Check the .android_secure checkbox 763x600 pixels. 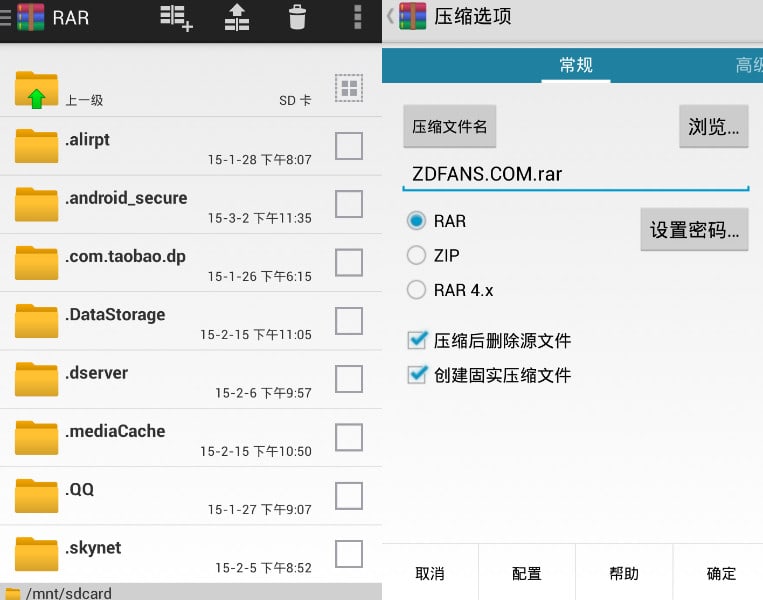point(349,204)
